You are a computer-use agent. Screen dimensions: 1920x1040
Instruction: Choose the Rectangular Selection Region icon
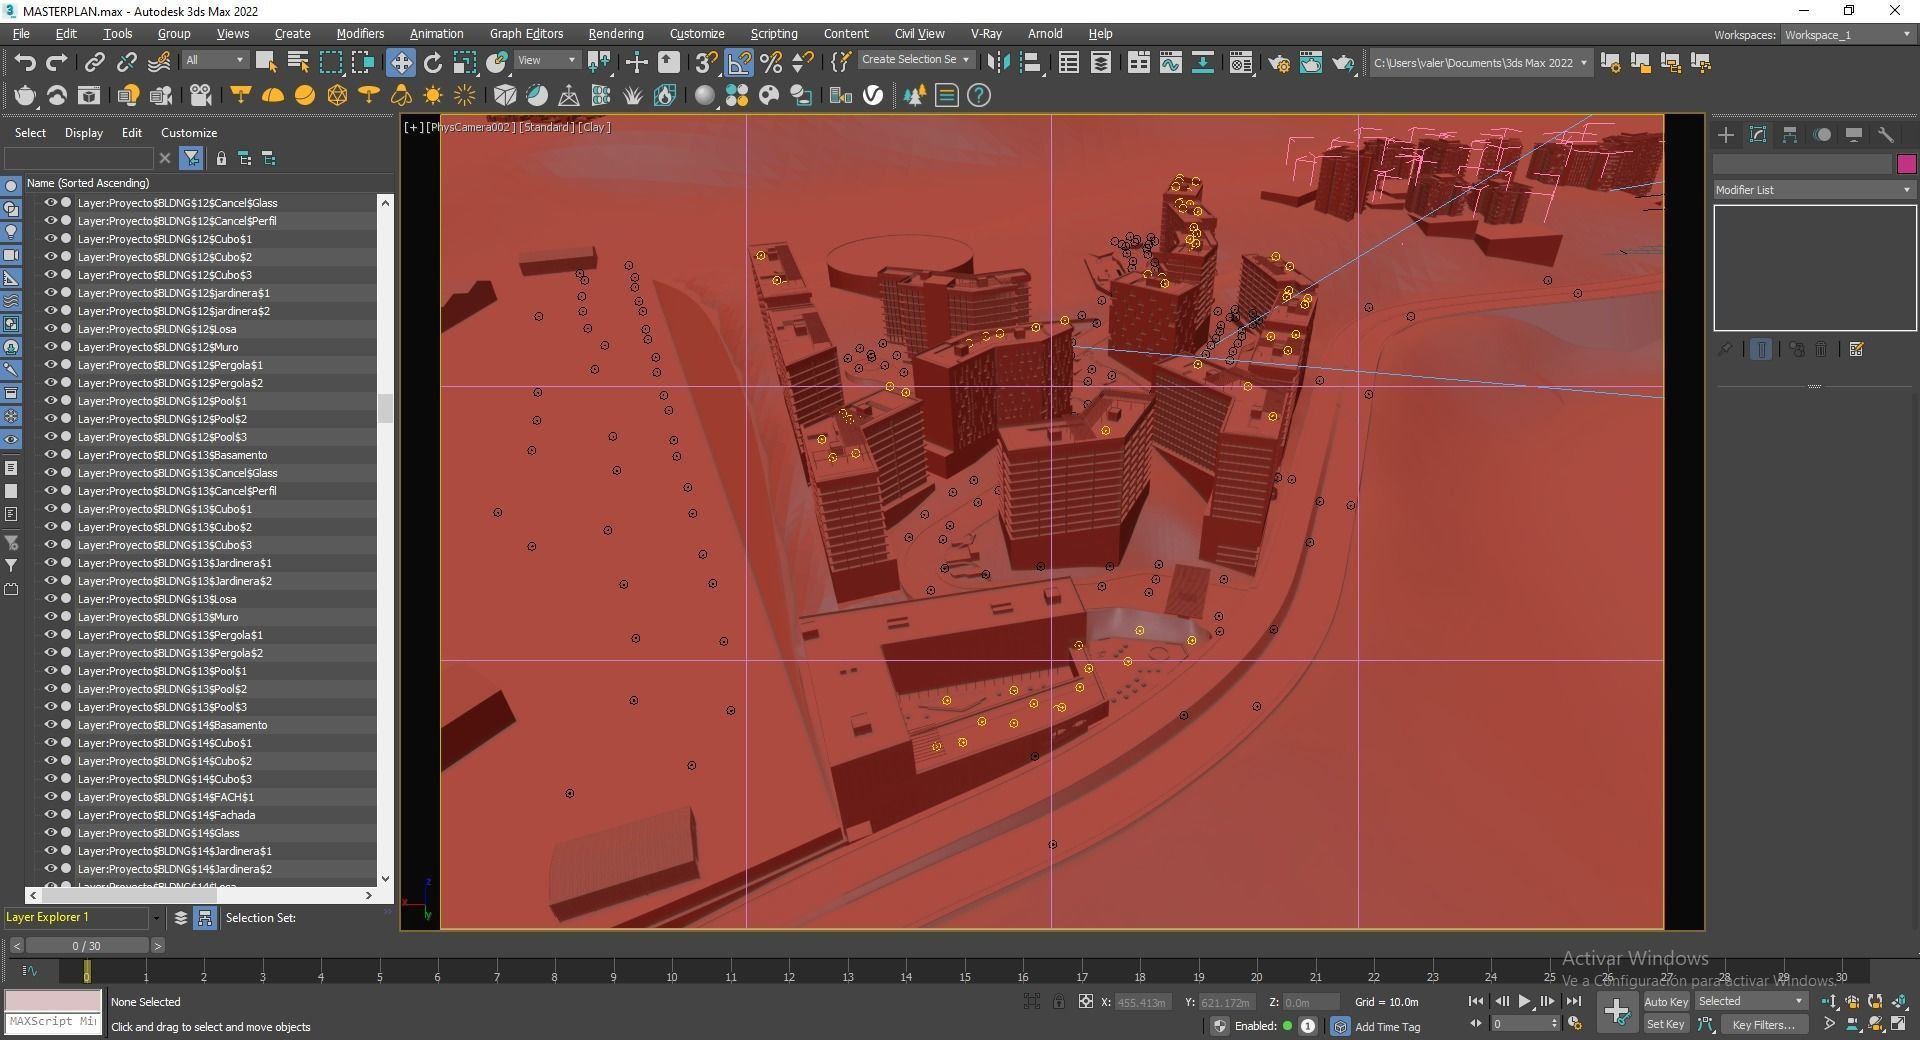click(x=330, y=62)
